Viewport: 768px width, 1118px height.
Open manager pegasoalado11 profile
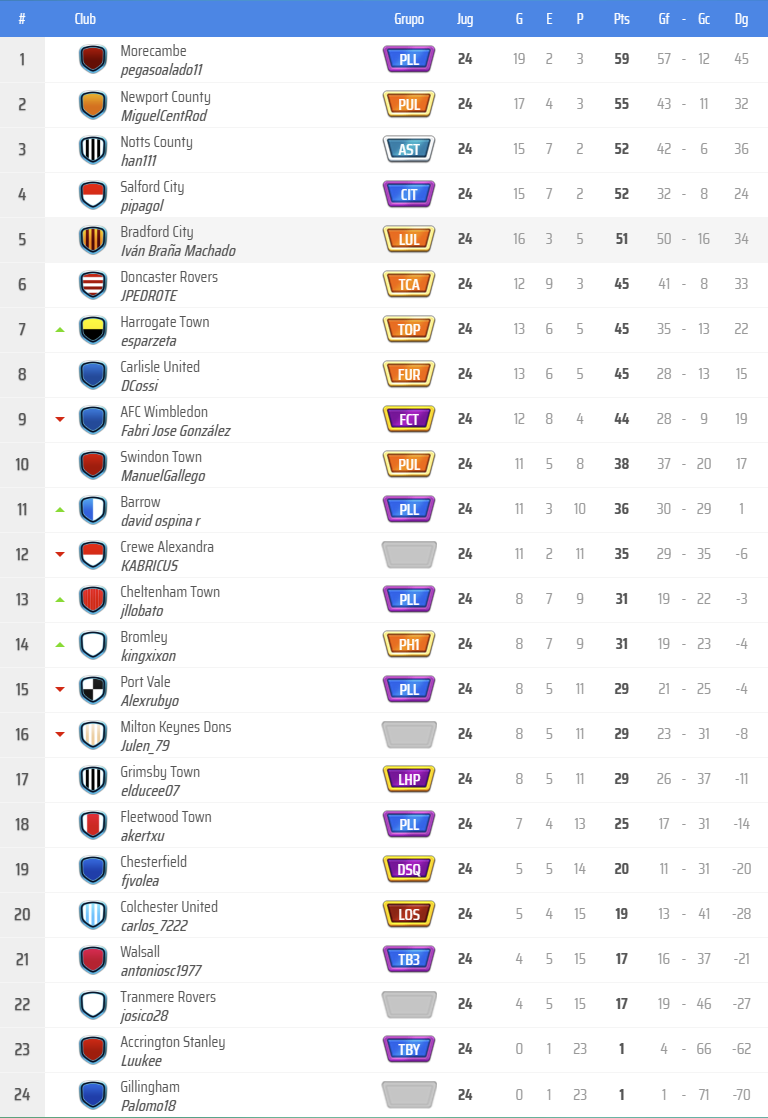(161, 70)
